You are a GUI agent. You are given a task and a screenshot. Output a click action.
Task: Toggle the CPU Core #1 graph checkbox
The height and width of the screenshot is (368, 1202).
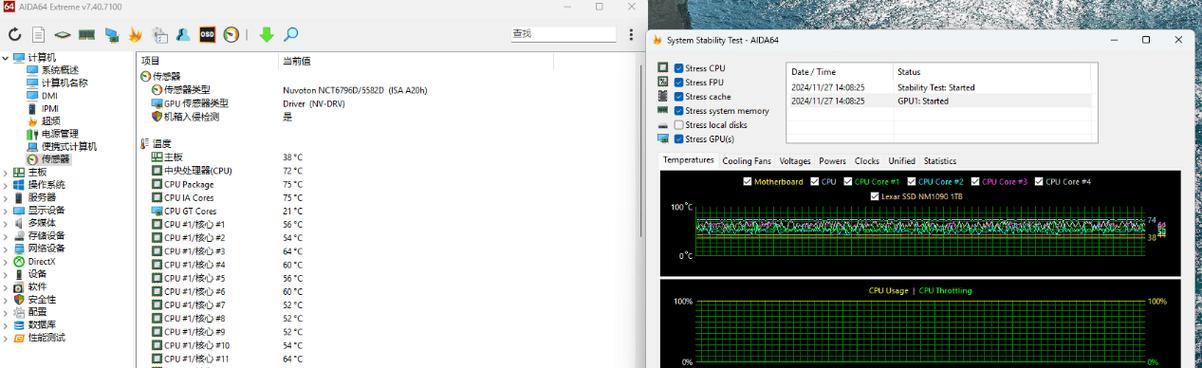tap(848, 182)
